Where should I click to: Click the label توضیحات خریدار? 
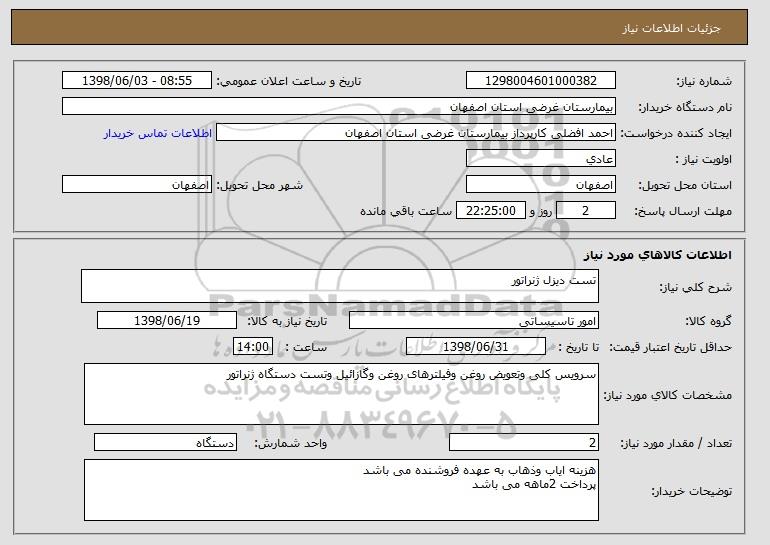(x=691, y=491)
